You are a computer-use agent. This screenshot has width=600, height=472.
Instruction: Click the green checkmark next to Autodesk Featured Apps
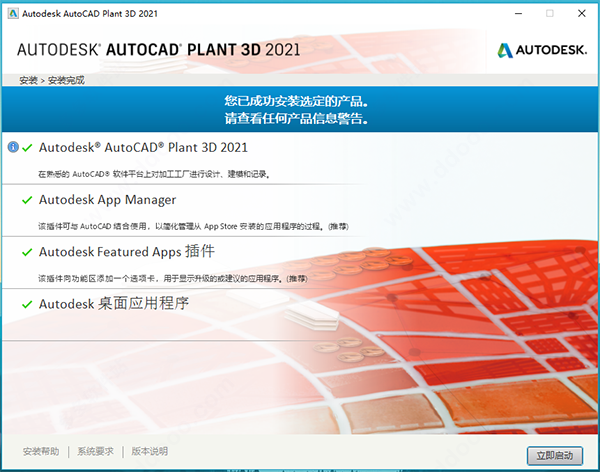click(x=27, y=252)
